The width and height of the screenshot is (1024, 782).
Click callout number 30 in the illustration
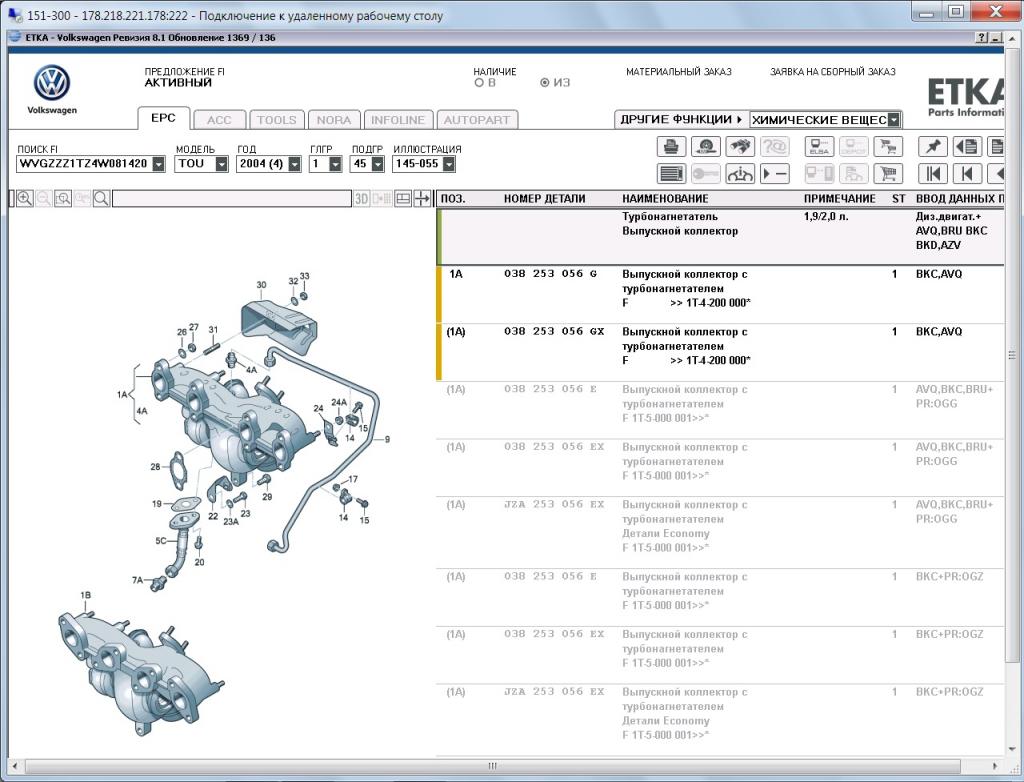[x=261, y=285]
